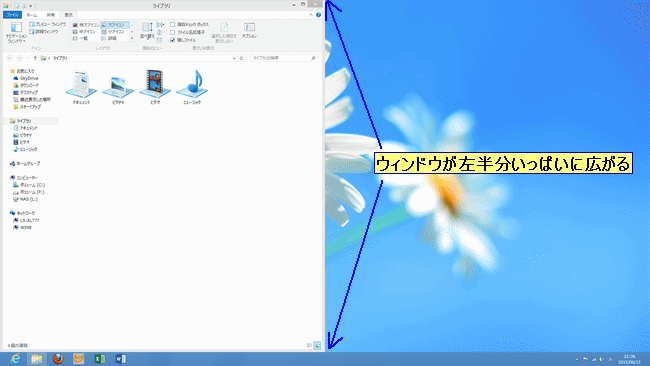The image size is (650, 366).
Task: Select Medium icons (中アイコン) layout
Action: click(x=84, y=32)
